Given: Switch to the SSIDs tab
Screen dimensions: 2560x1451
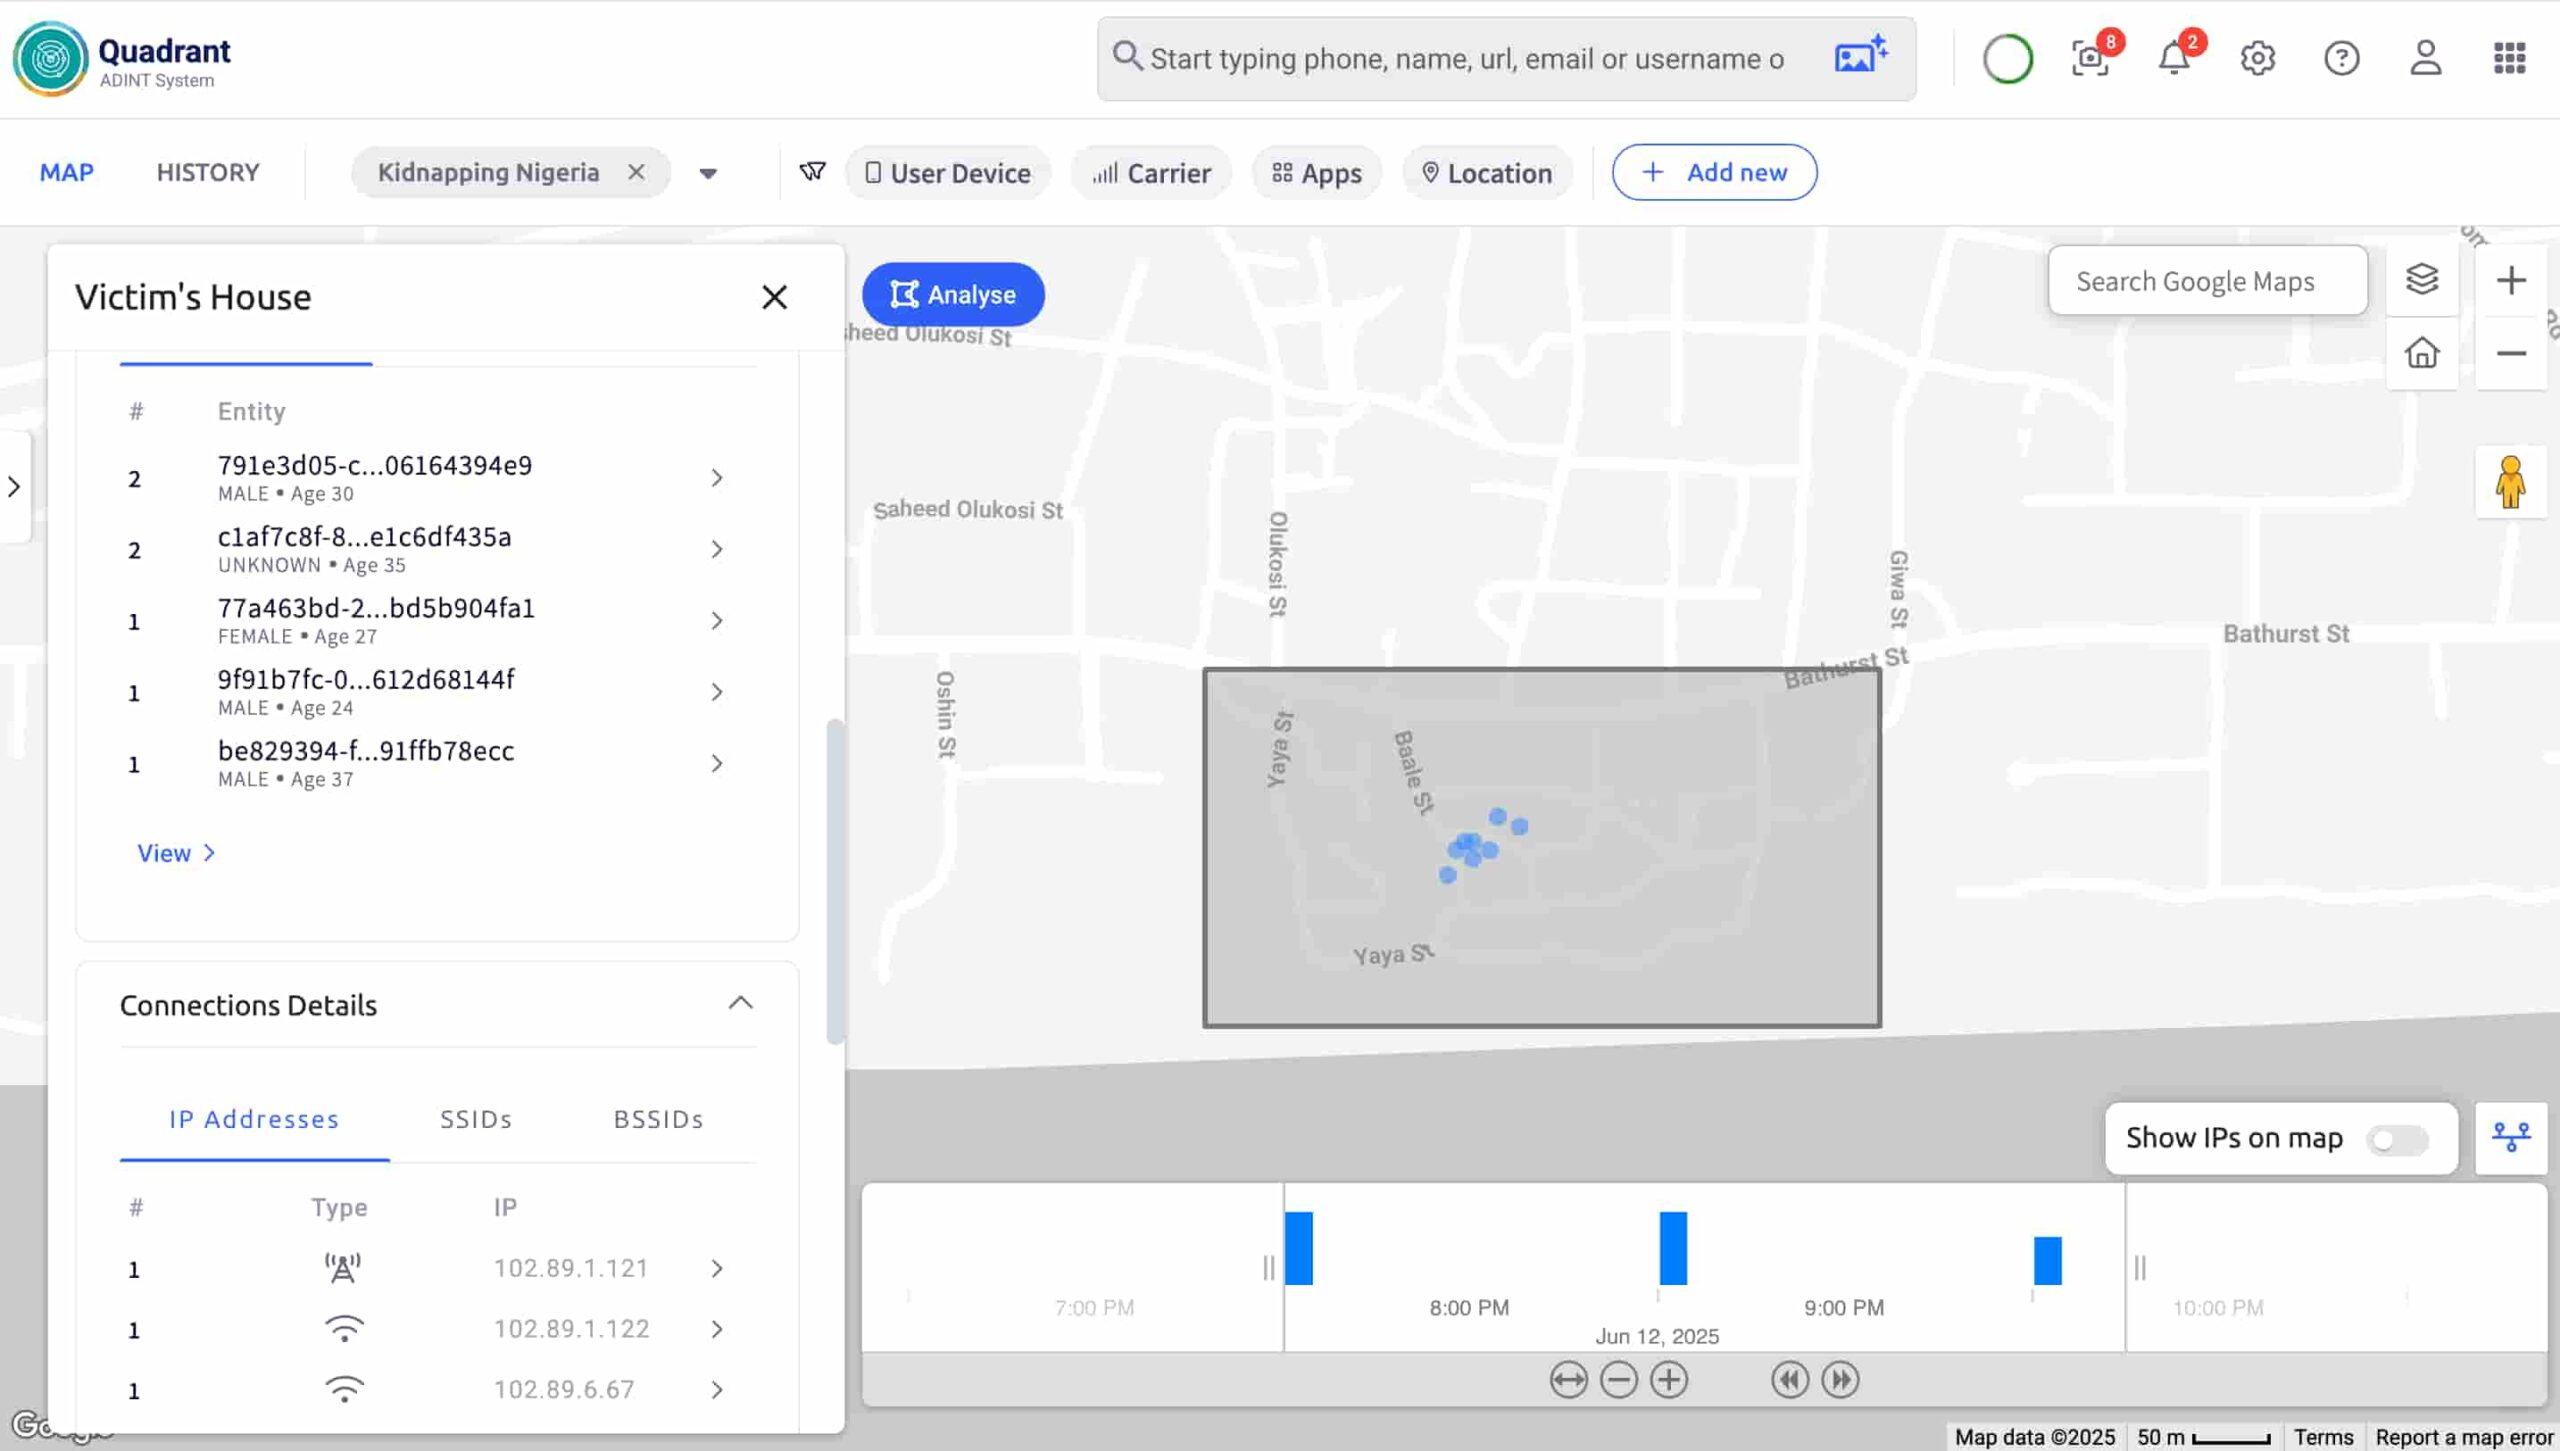Looking at the screenshot, I should pyautogui.click(x=476, y=1119).
